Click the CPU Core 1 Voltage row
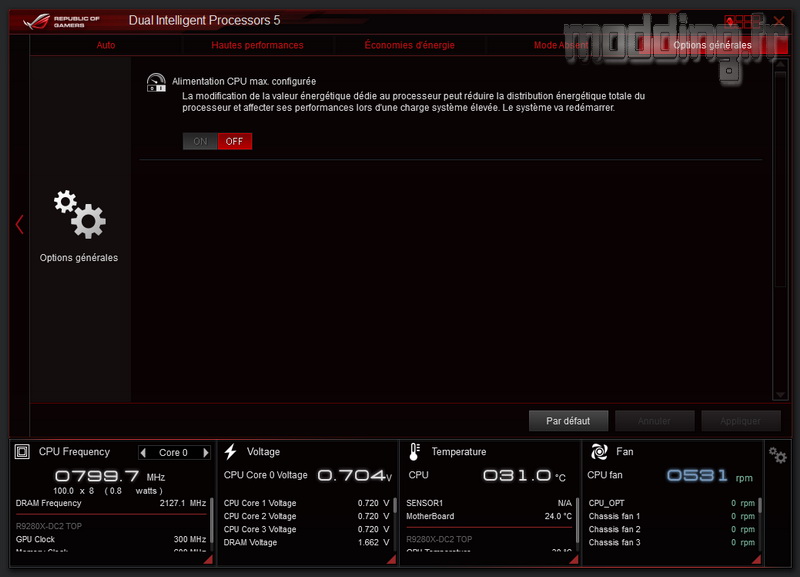 [306, 503]
